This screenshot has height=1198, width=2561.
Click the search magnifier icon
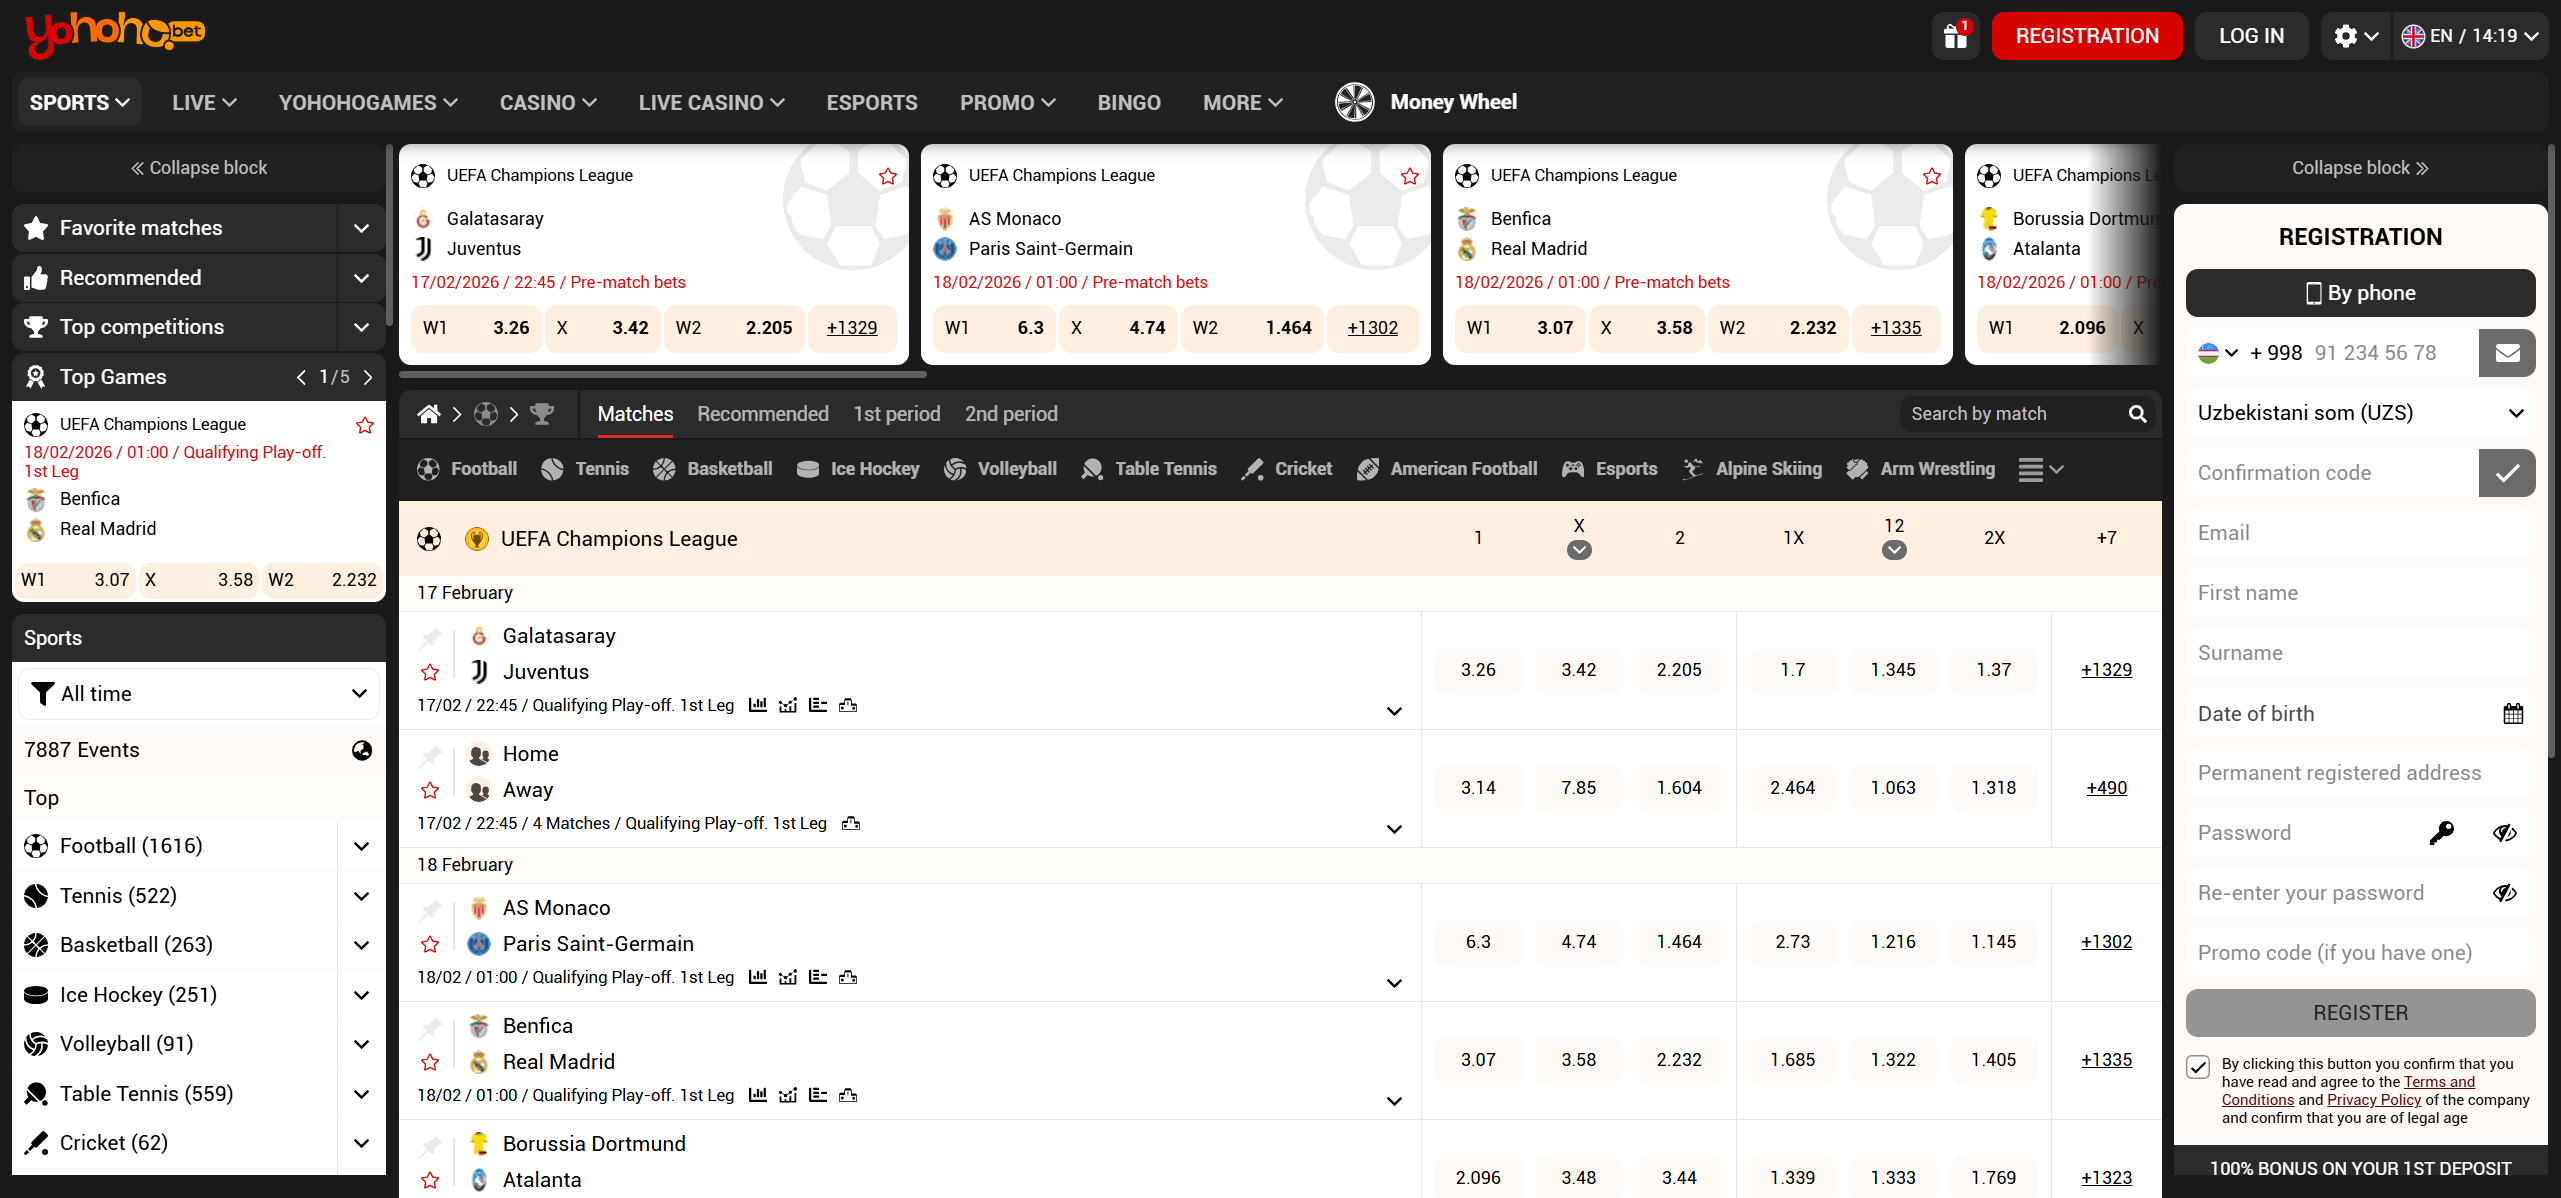click(x=2137, y=414)
